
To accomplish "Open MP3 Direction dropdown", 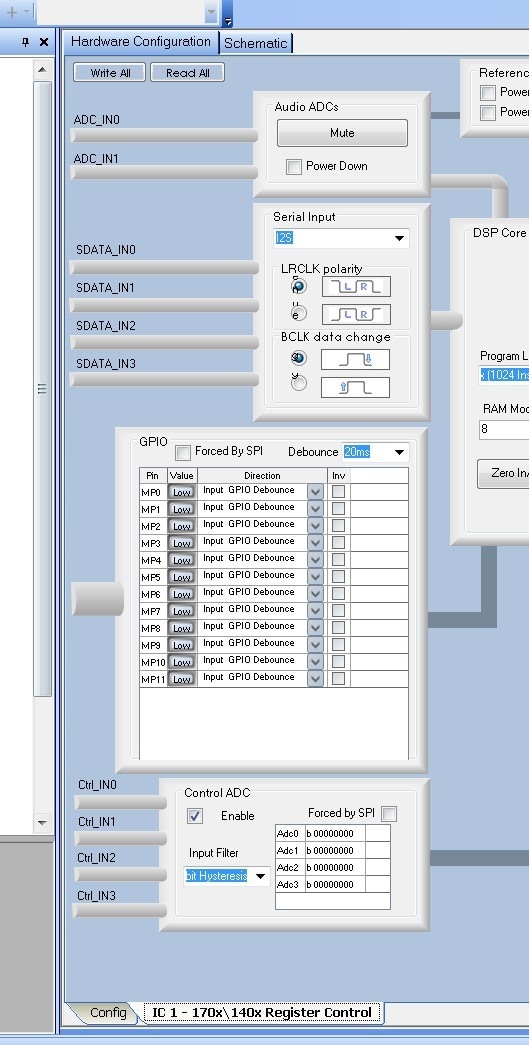I will (x=315, y=542).
